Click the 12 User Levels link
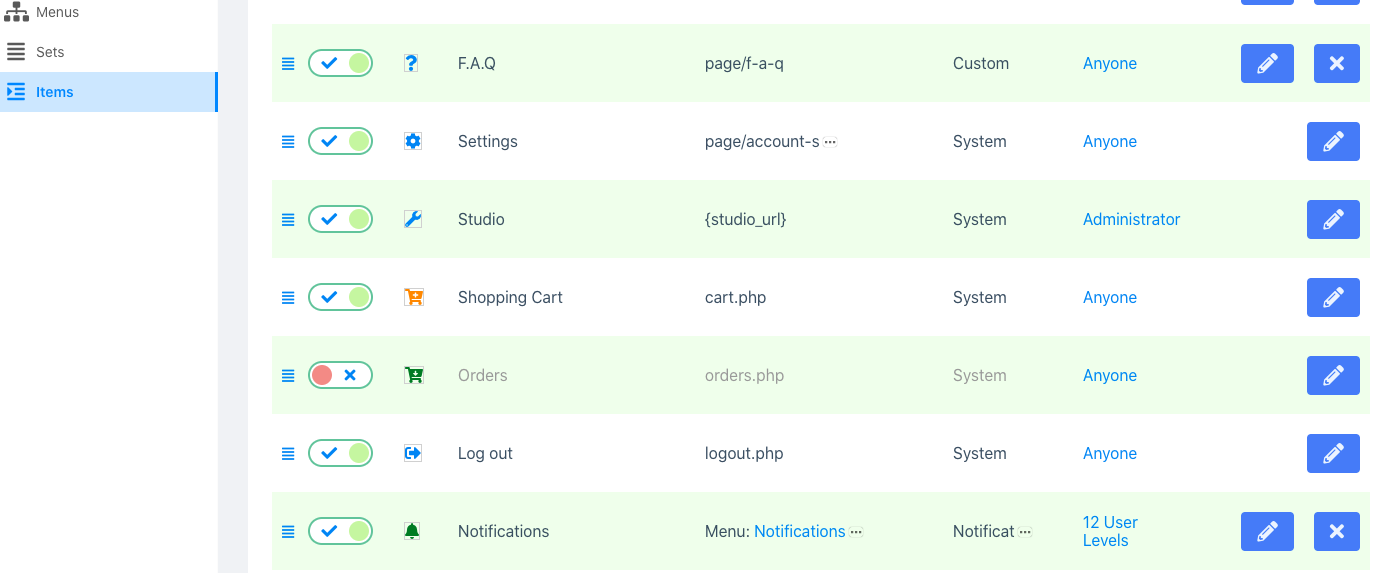This screenshot has width=1383, height=573. coord(1109,531)
